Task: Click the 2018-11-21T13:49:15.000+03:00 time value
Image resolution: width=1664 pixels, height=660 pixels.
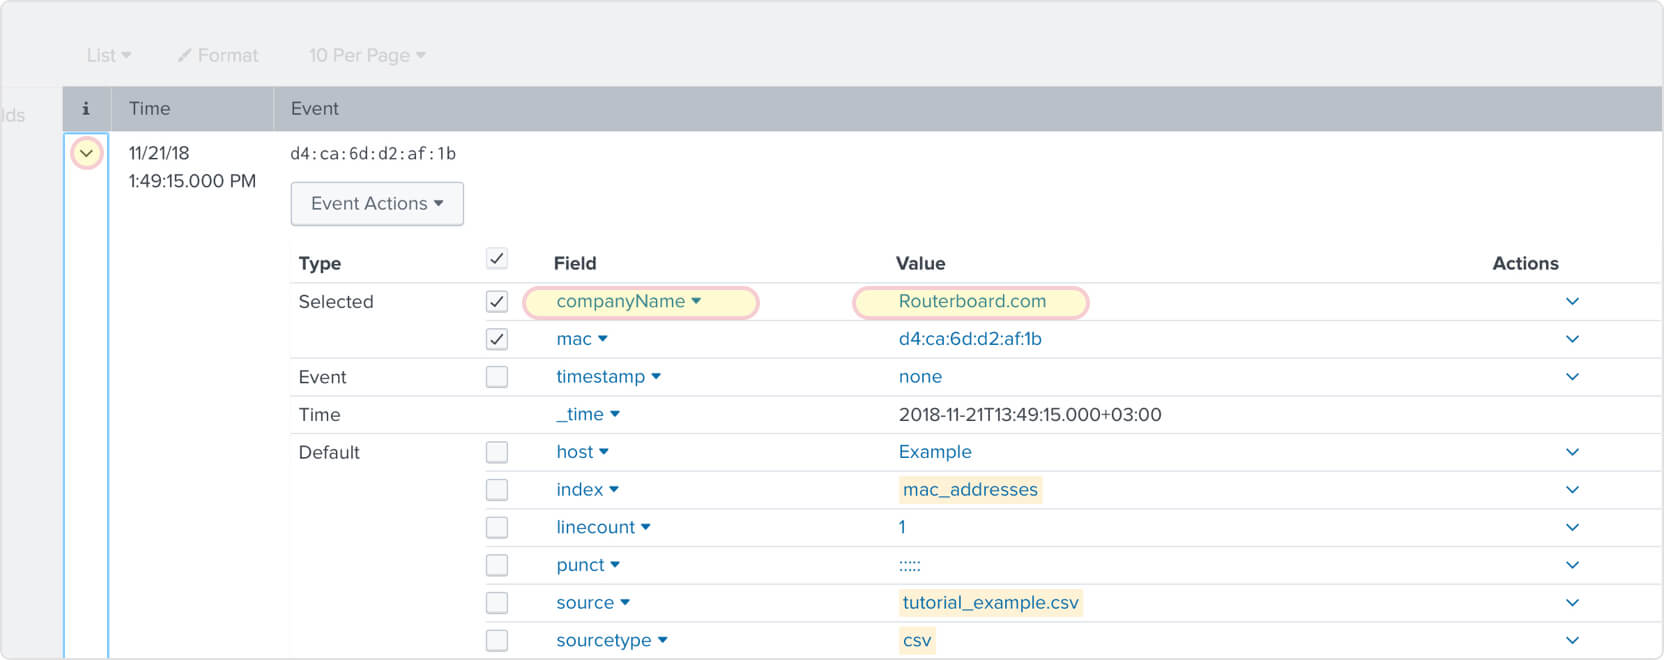Action: tap(1030, 414)
